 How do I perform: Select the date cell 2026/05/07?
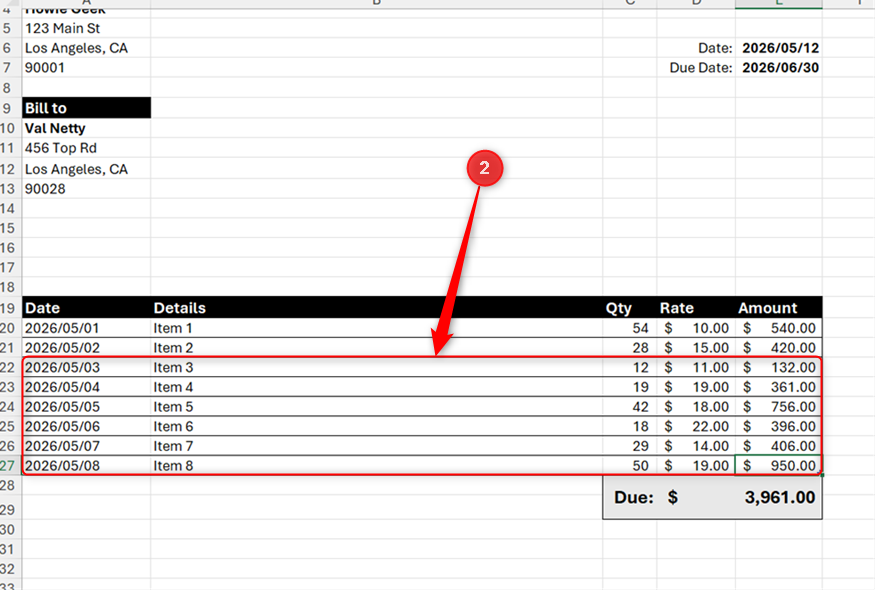pos(86,445)
